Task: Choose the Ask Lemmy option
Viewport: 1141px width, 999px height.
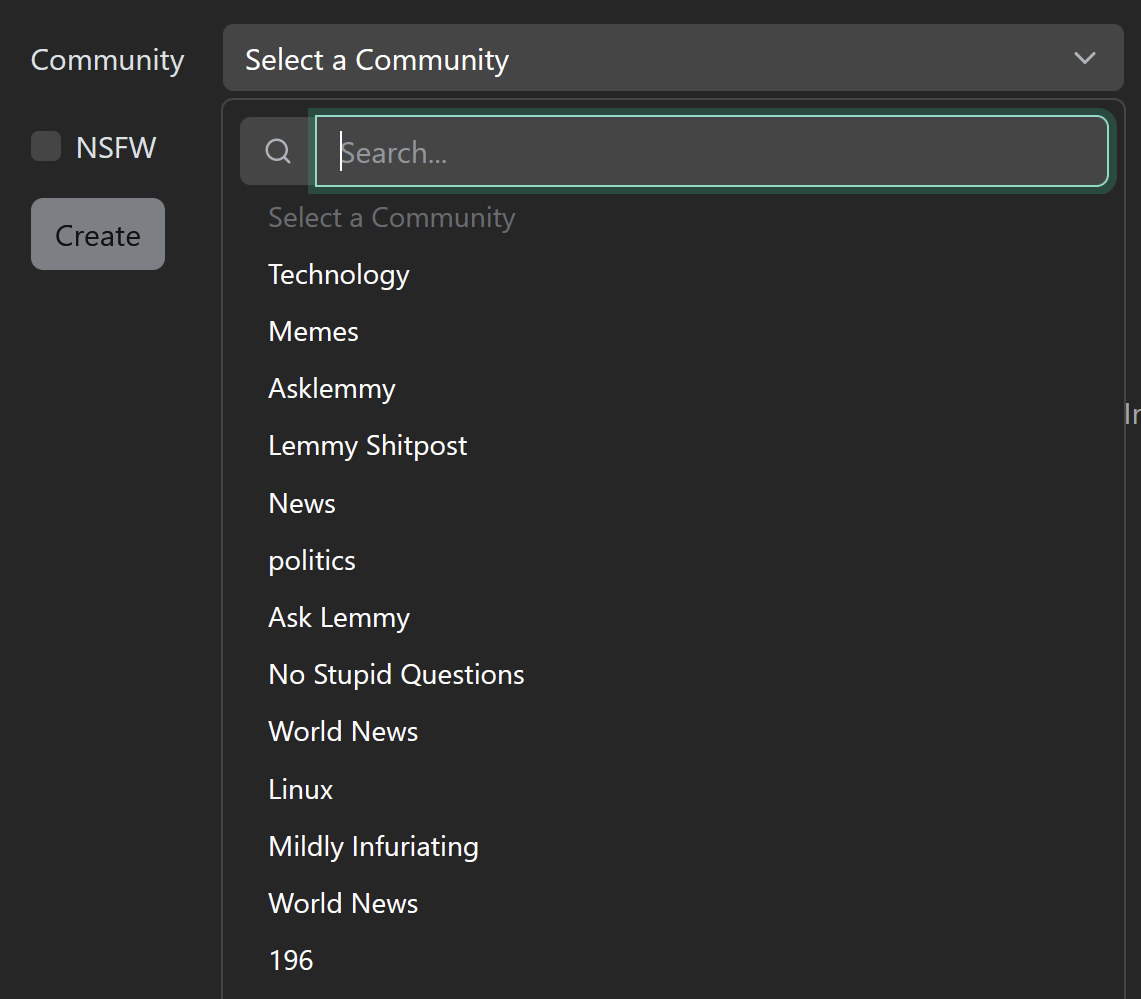Action: [x=339, y=617]
